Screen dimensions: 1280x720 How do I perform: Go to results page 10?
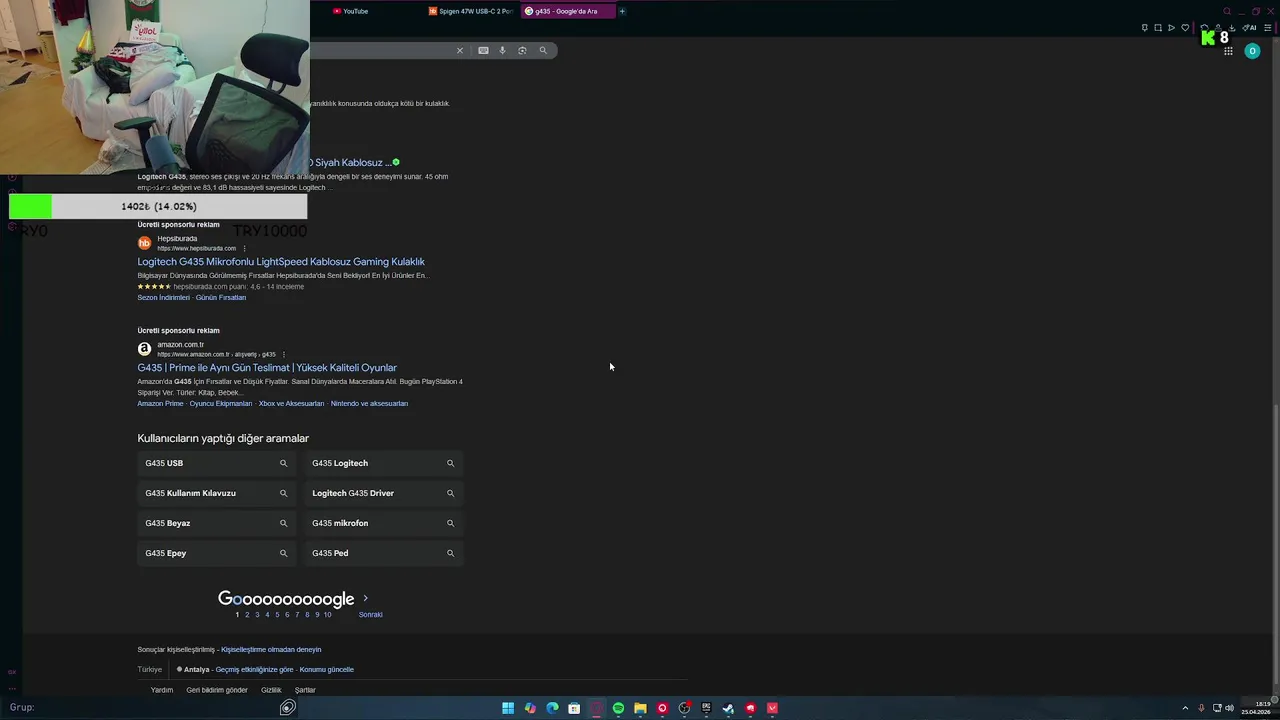(x=327, y=615)
